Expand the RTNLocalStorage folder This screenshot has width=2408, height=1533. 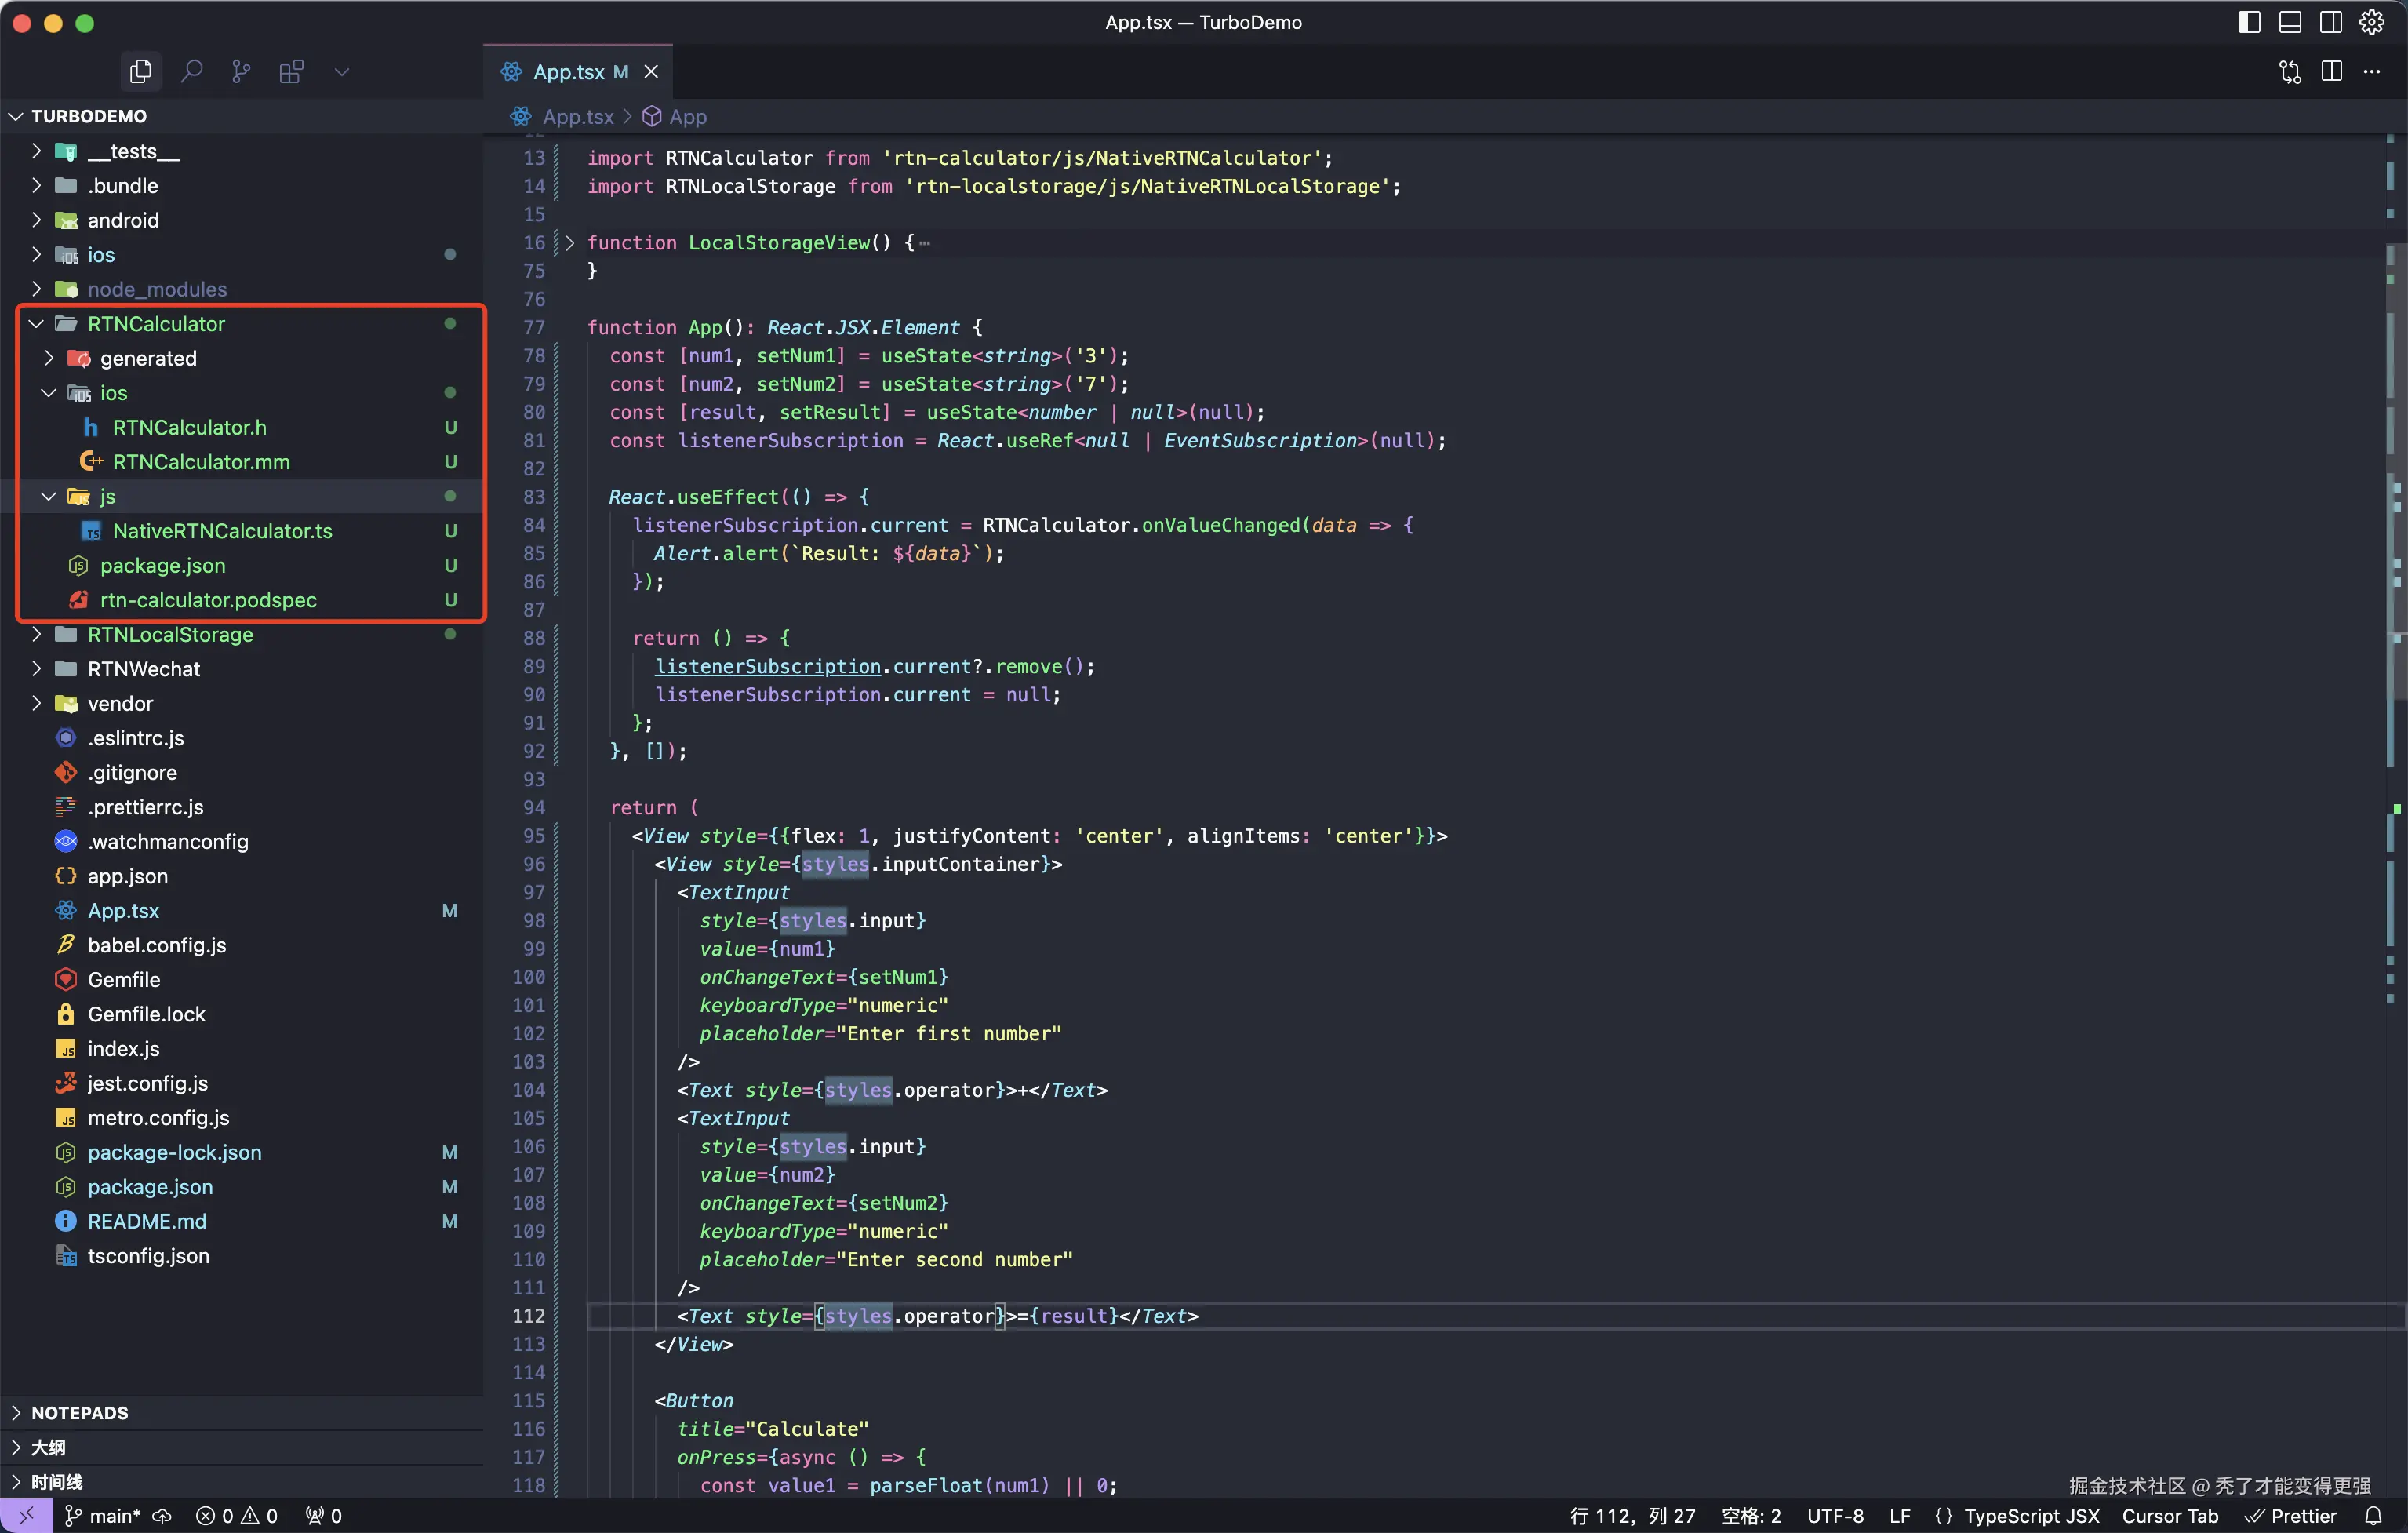pos(170,634)
